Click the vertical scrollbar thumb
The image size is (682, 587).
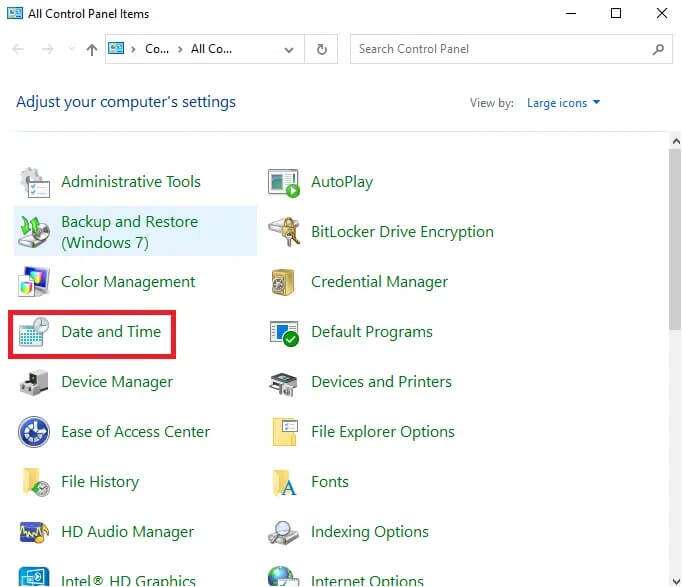point(675,239)
